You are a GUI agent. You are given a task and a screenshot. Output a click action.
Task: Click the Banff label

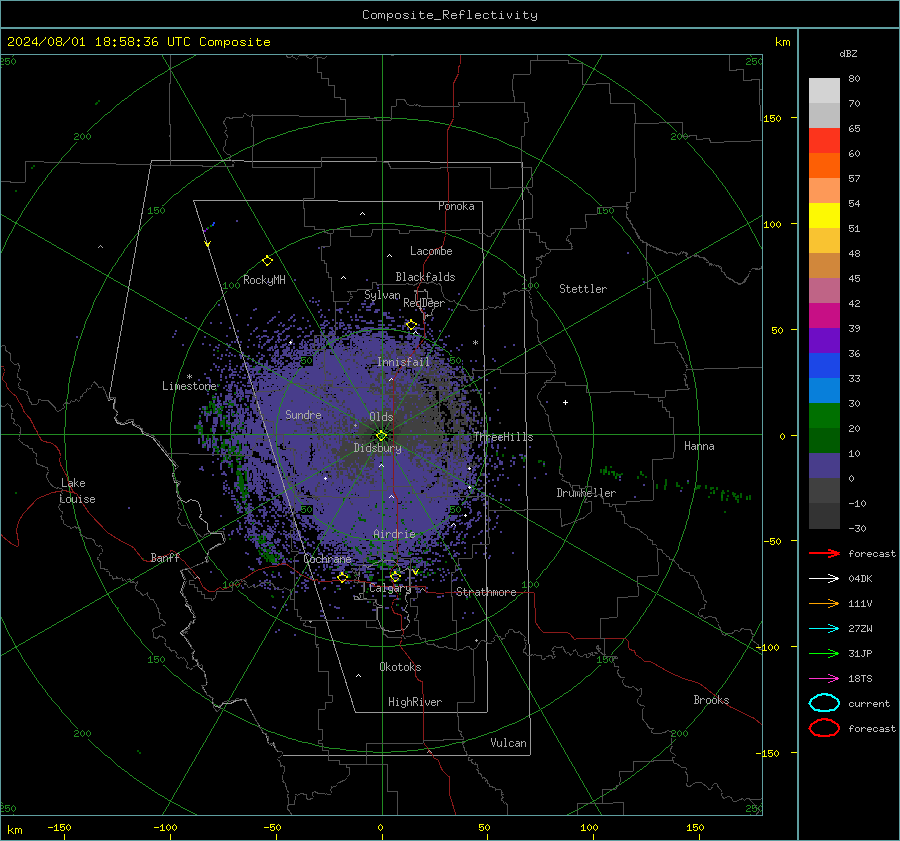(x=165, y=557)
